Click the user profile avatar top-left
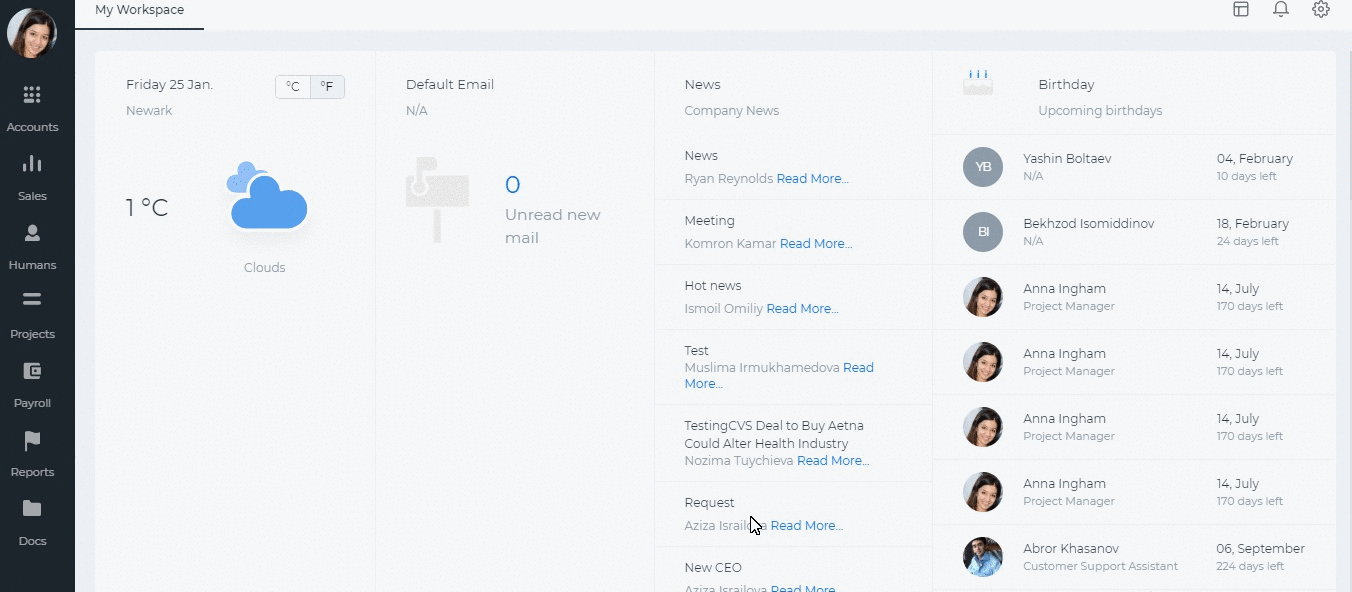This screenshot has height=592, width=1352. pos(32,33)
